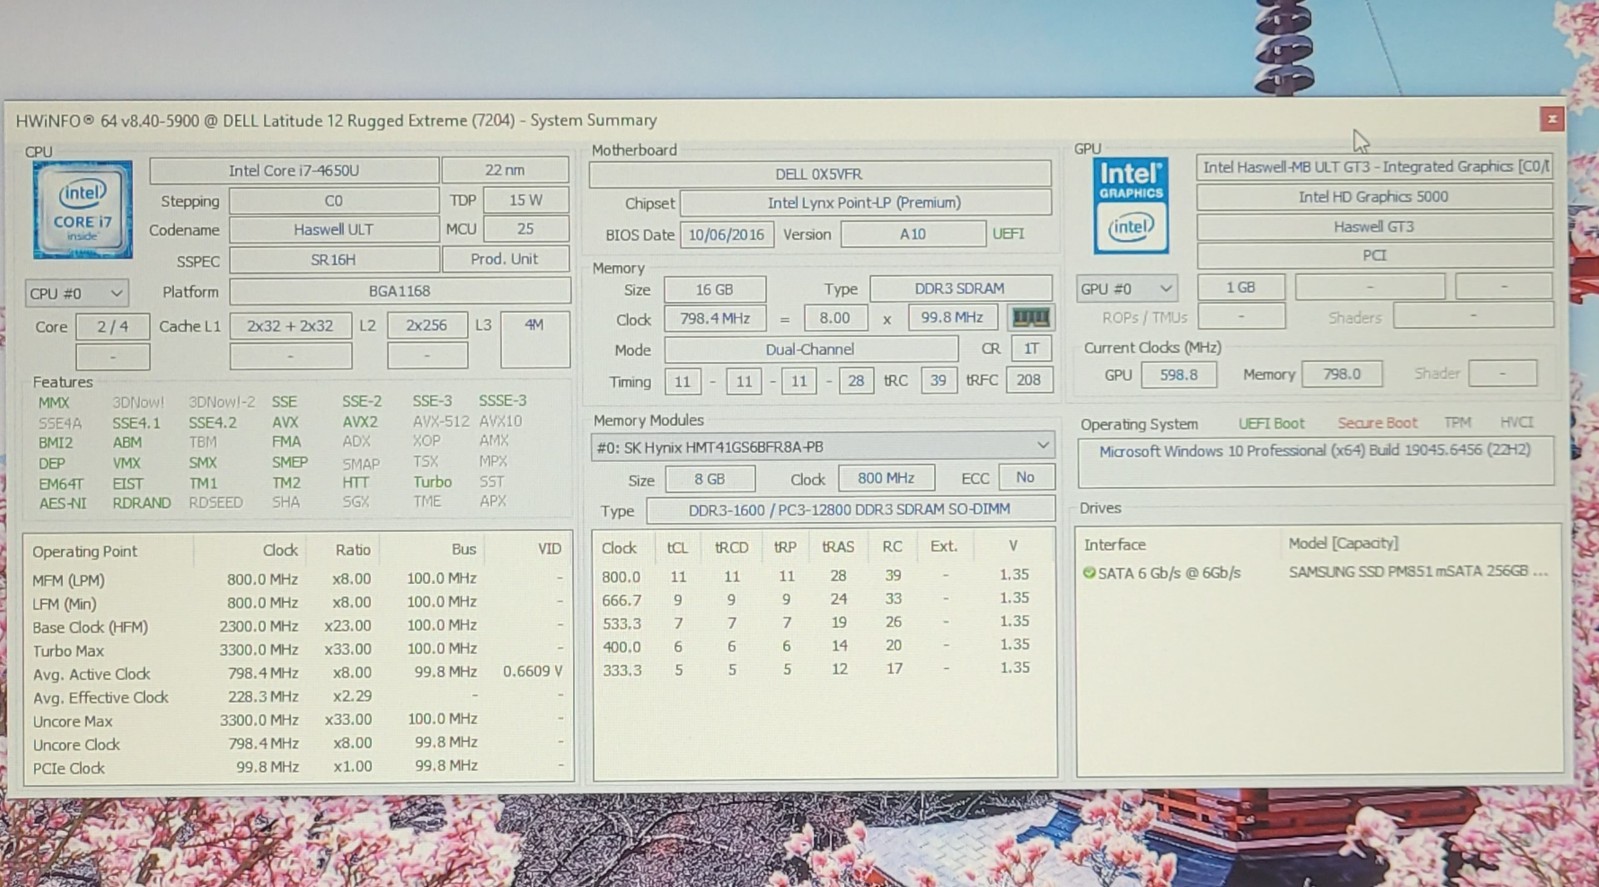The height and width of the screenshot is (887, 1599).
Task: Click the 2 / 4 core count field
Action: pos(113,326)
